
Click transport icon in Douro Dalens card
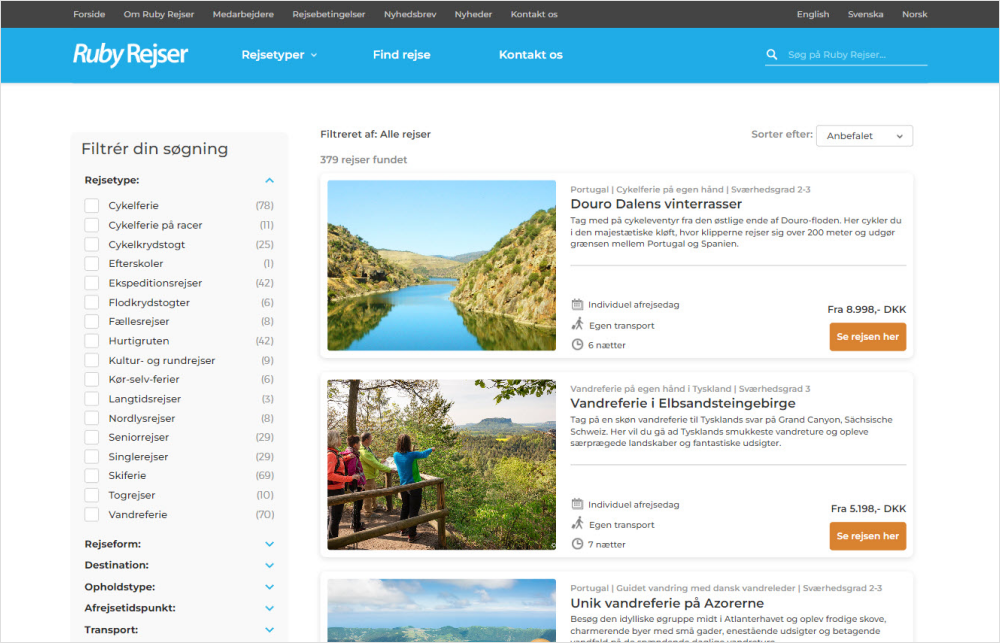(577, 324)
